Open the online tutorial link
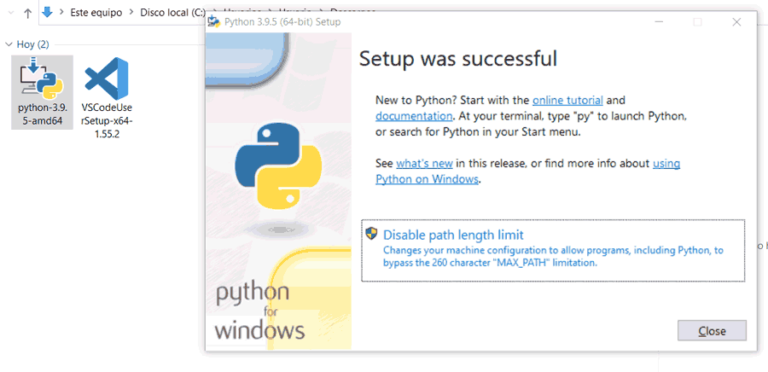The image size is (768, 372). tap(568, 100)
